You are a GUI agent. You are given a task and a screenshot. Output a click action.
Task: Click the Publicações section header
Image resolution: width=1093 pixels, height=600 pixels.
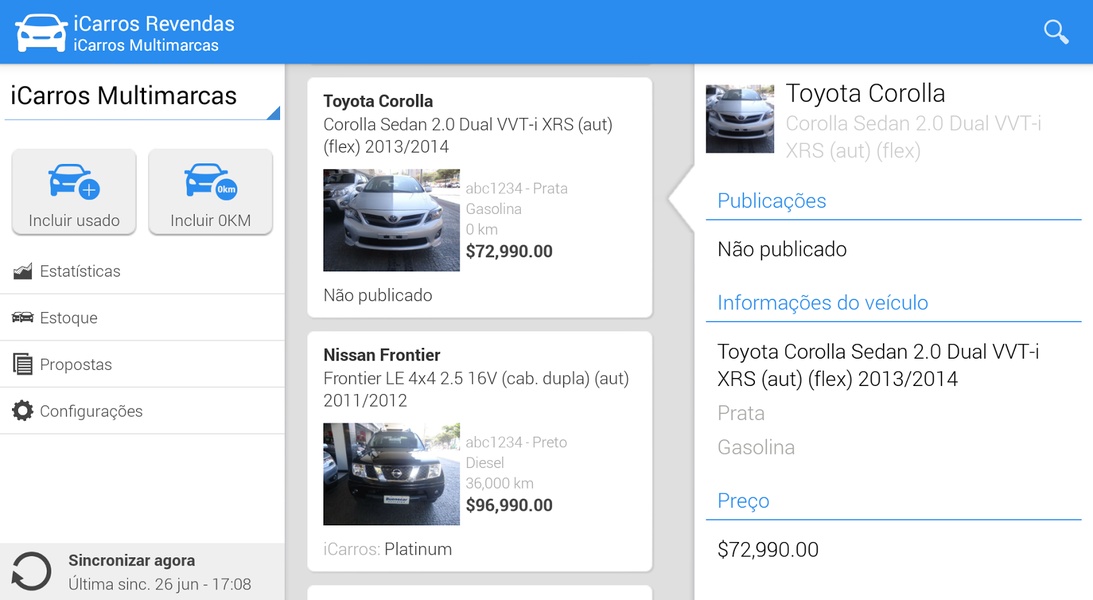[x=772, y=201]
